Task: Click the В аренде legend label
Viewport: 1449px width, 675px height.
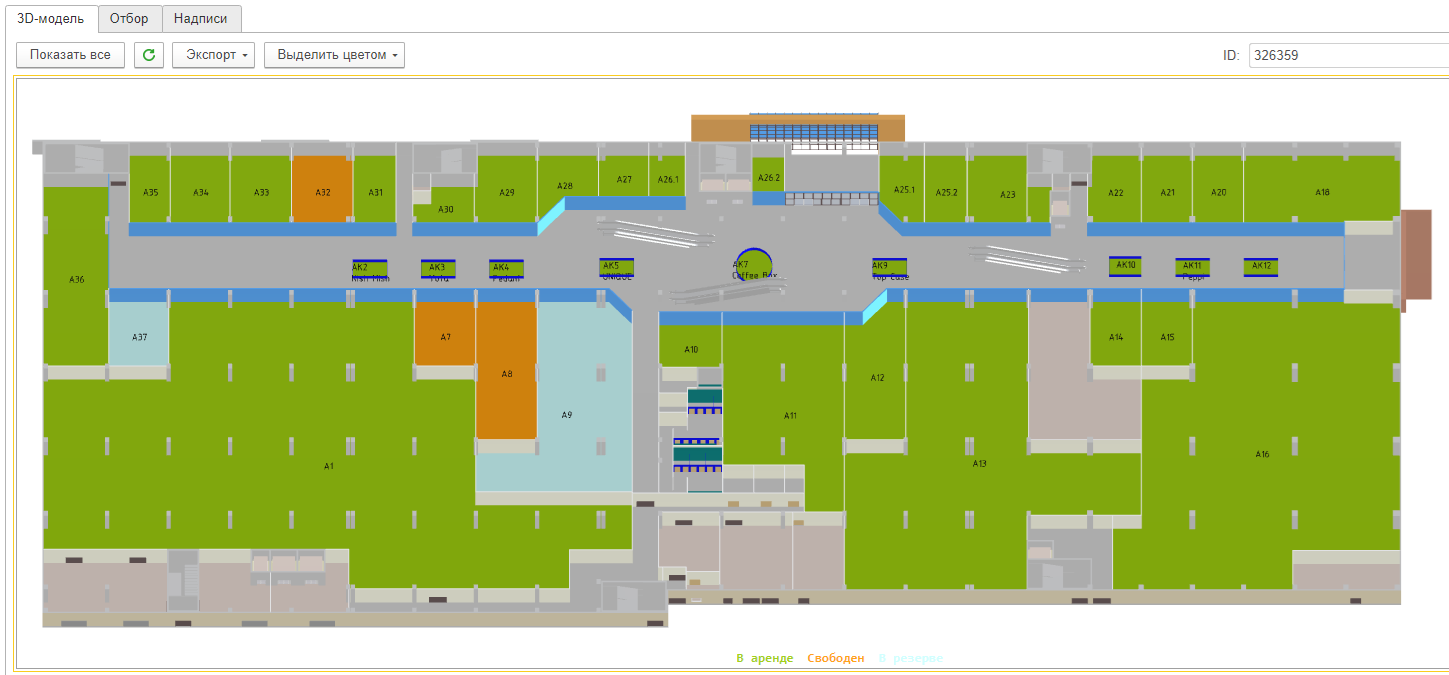Action: pos(764,658)
